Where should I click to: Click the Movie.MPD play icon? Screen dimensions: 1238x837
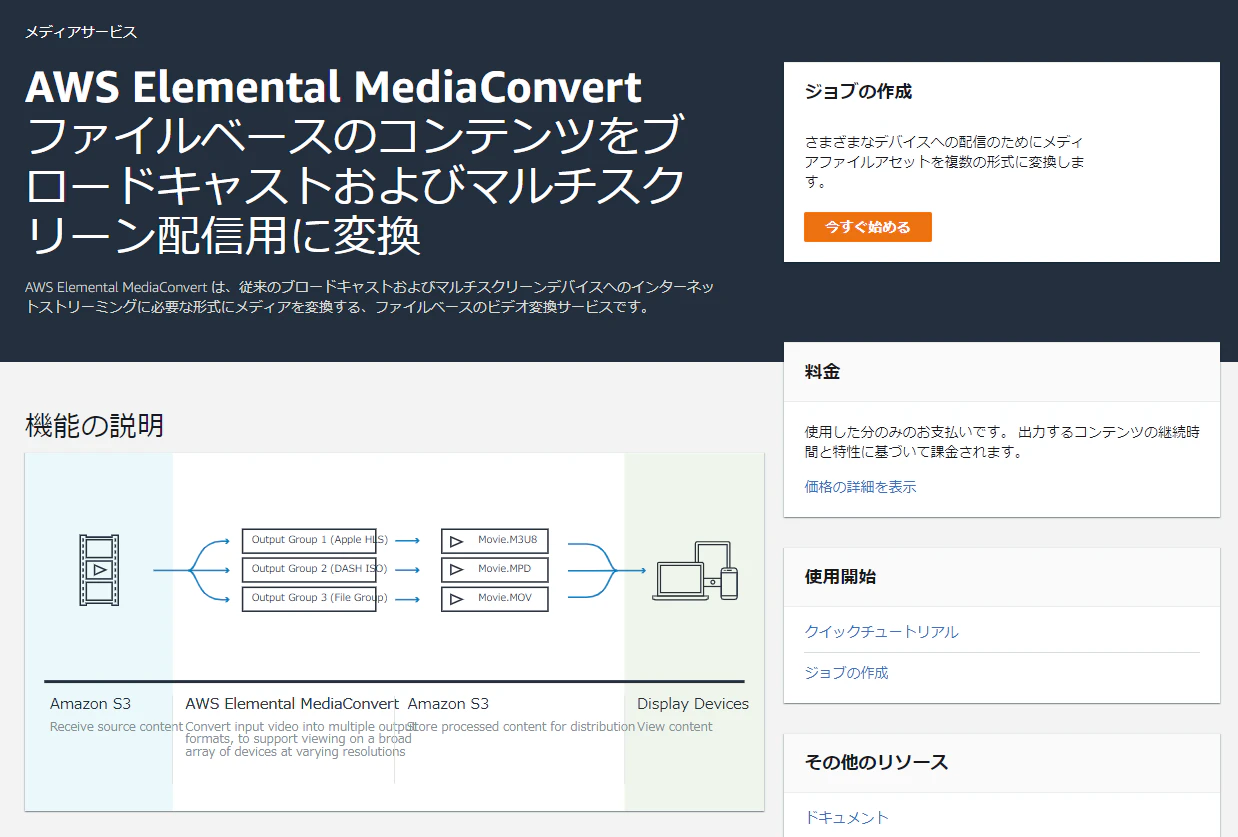pyautogui.click(x=456, y=570)
